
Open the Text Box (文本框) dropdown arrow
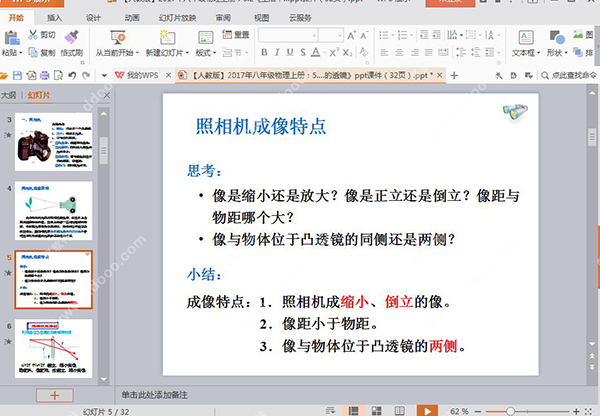538,53
